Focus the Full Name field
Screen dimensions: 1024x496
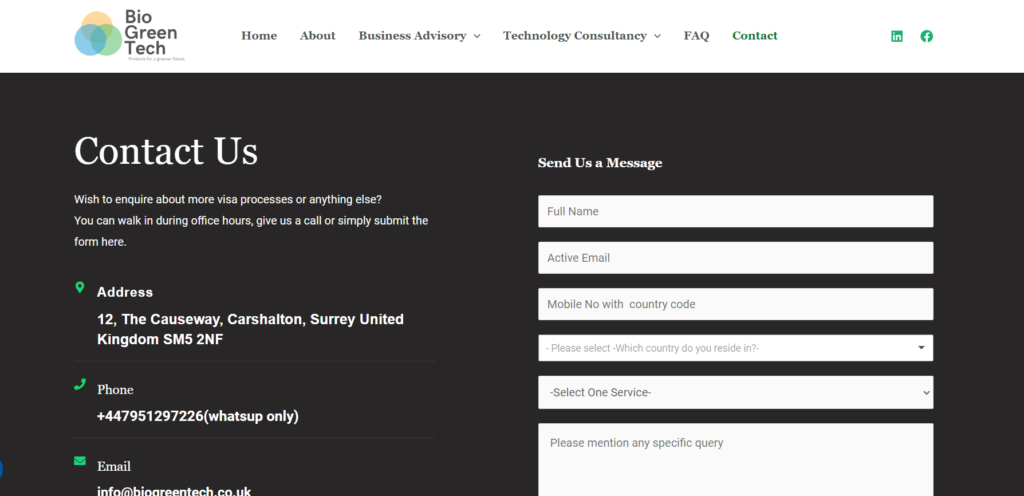click(735, 211)
